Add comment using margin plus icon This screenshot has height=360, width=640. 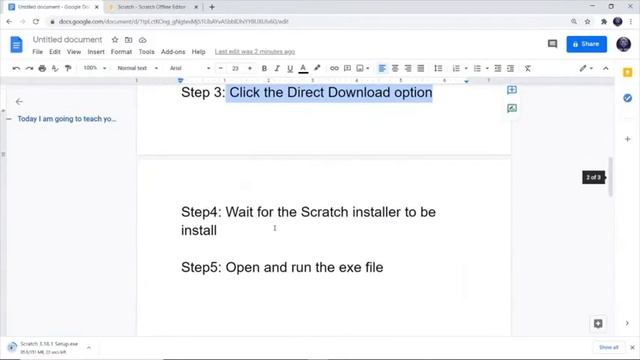[512, 90]
